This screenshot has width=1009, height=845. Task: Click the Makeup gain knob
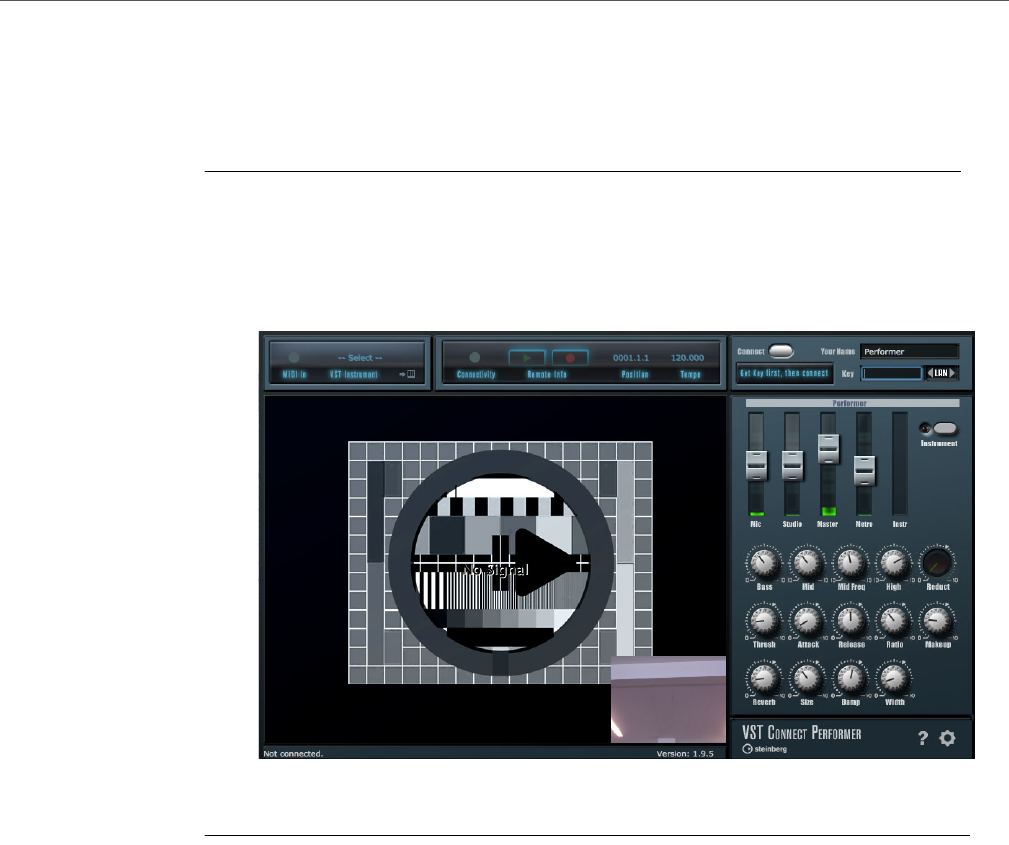(938, 621)
